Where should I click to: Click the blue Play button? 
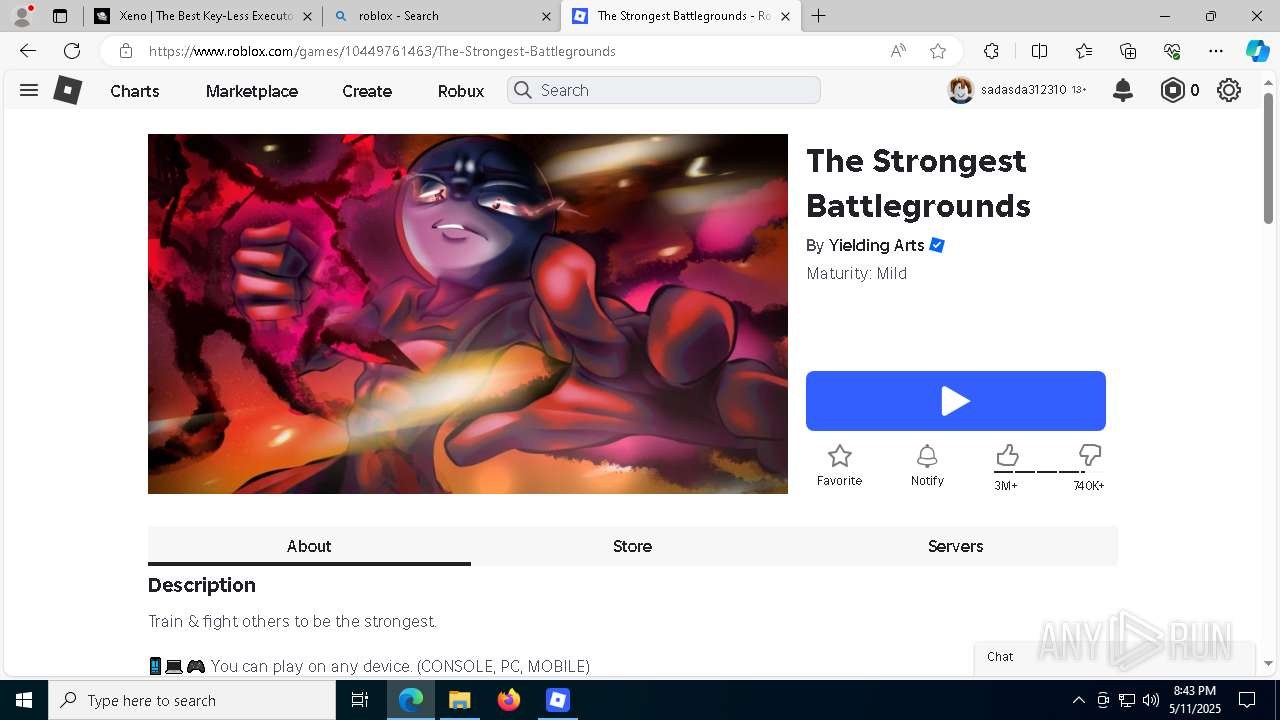(956, 401)
